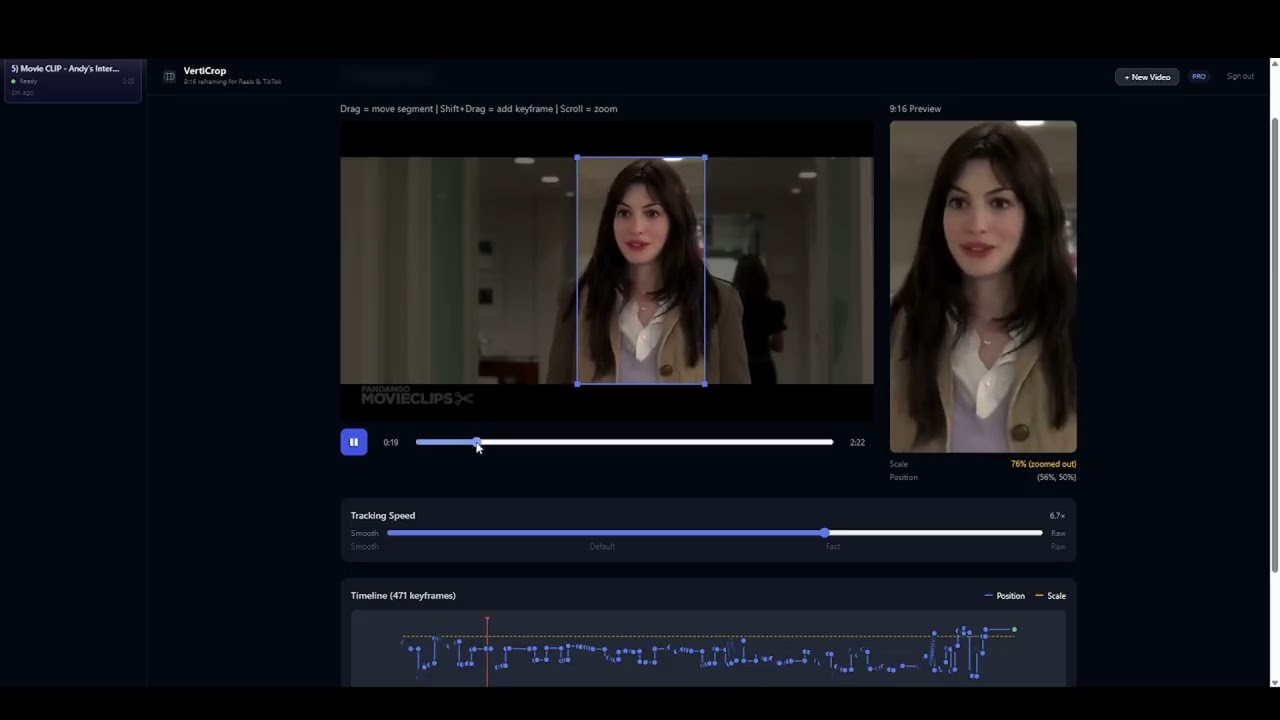Click the 9:16 Preview image
The height and width of the screenshot is (720, 1280).
coord(983,287)
